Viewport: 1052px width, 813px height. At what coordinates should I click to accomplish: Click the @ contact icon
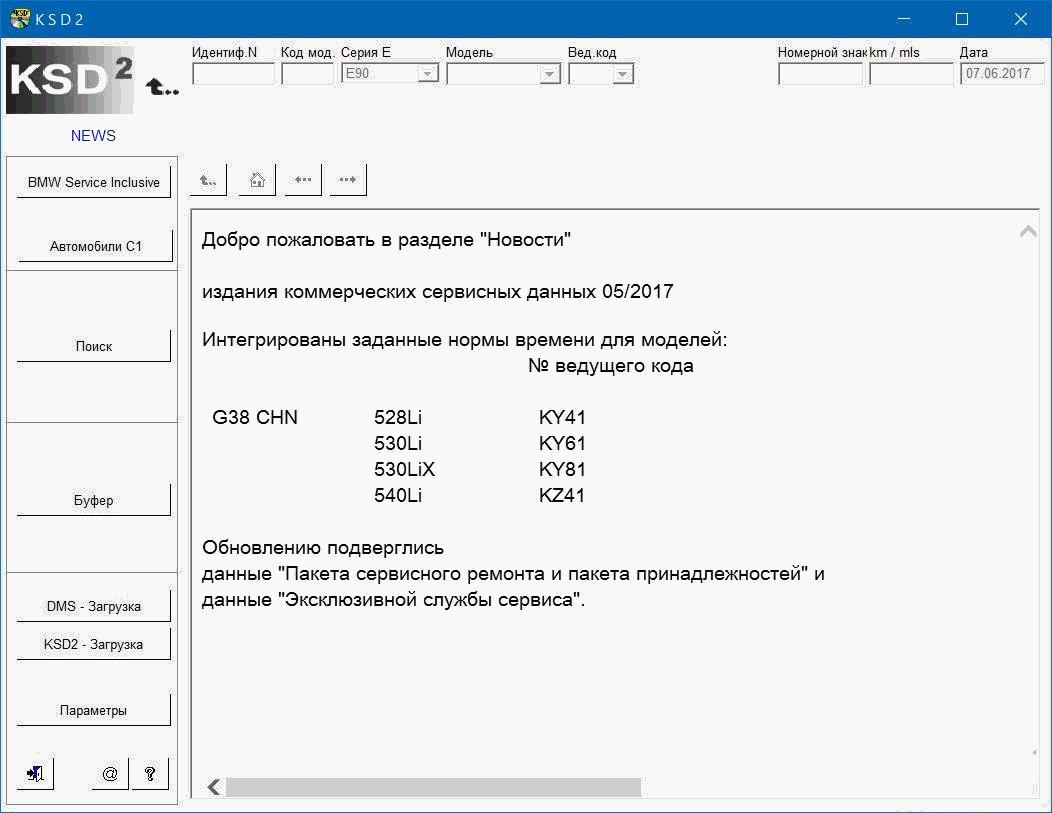click(110, 773)
